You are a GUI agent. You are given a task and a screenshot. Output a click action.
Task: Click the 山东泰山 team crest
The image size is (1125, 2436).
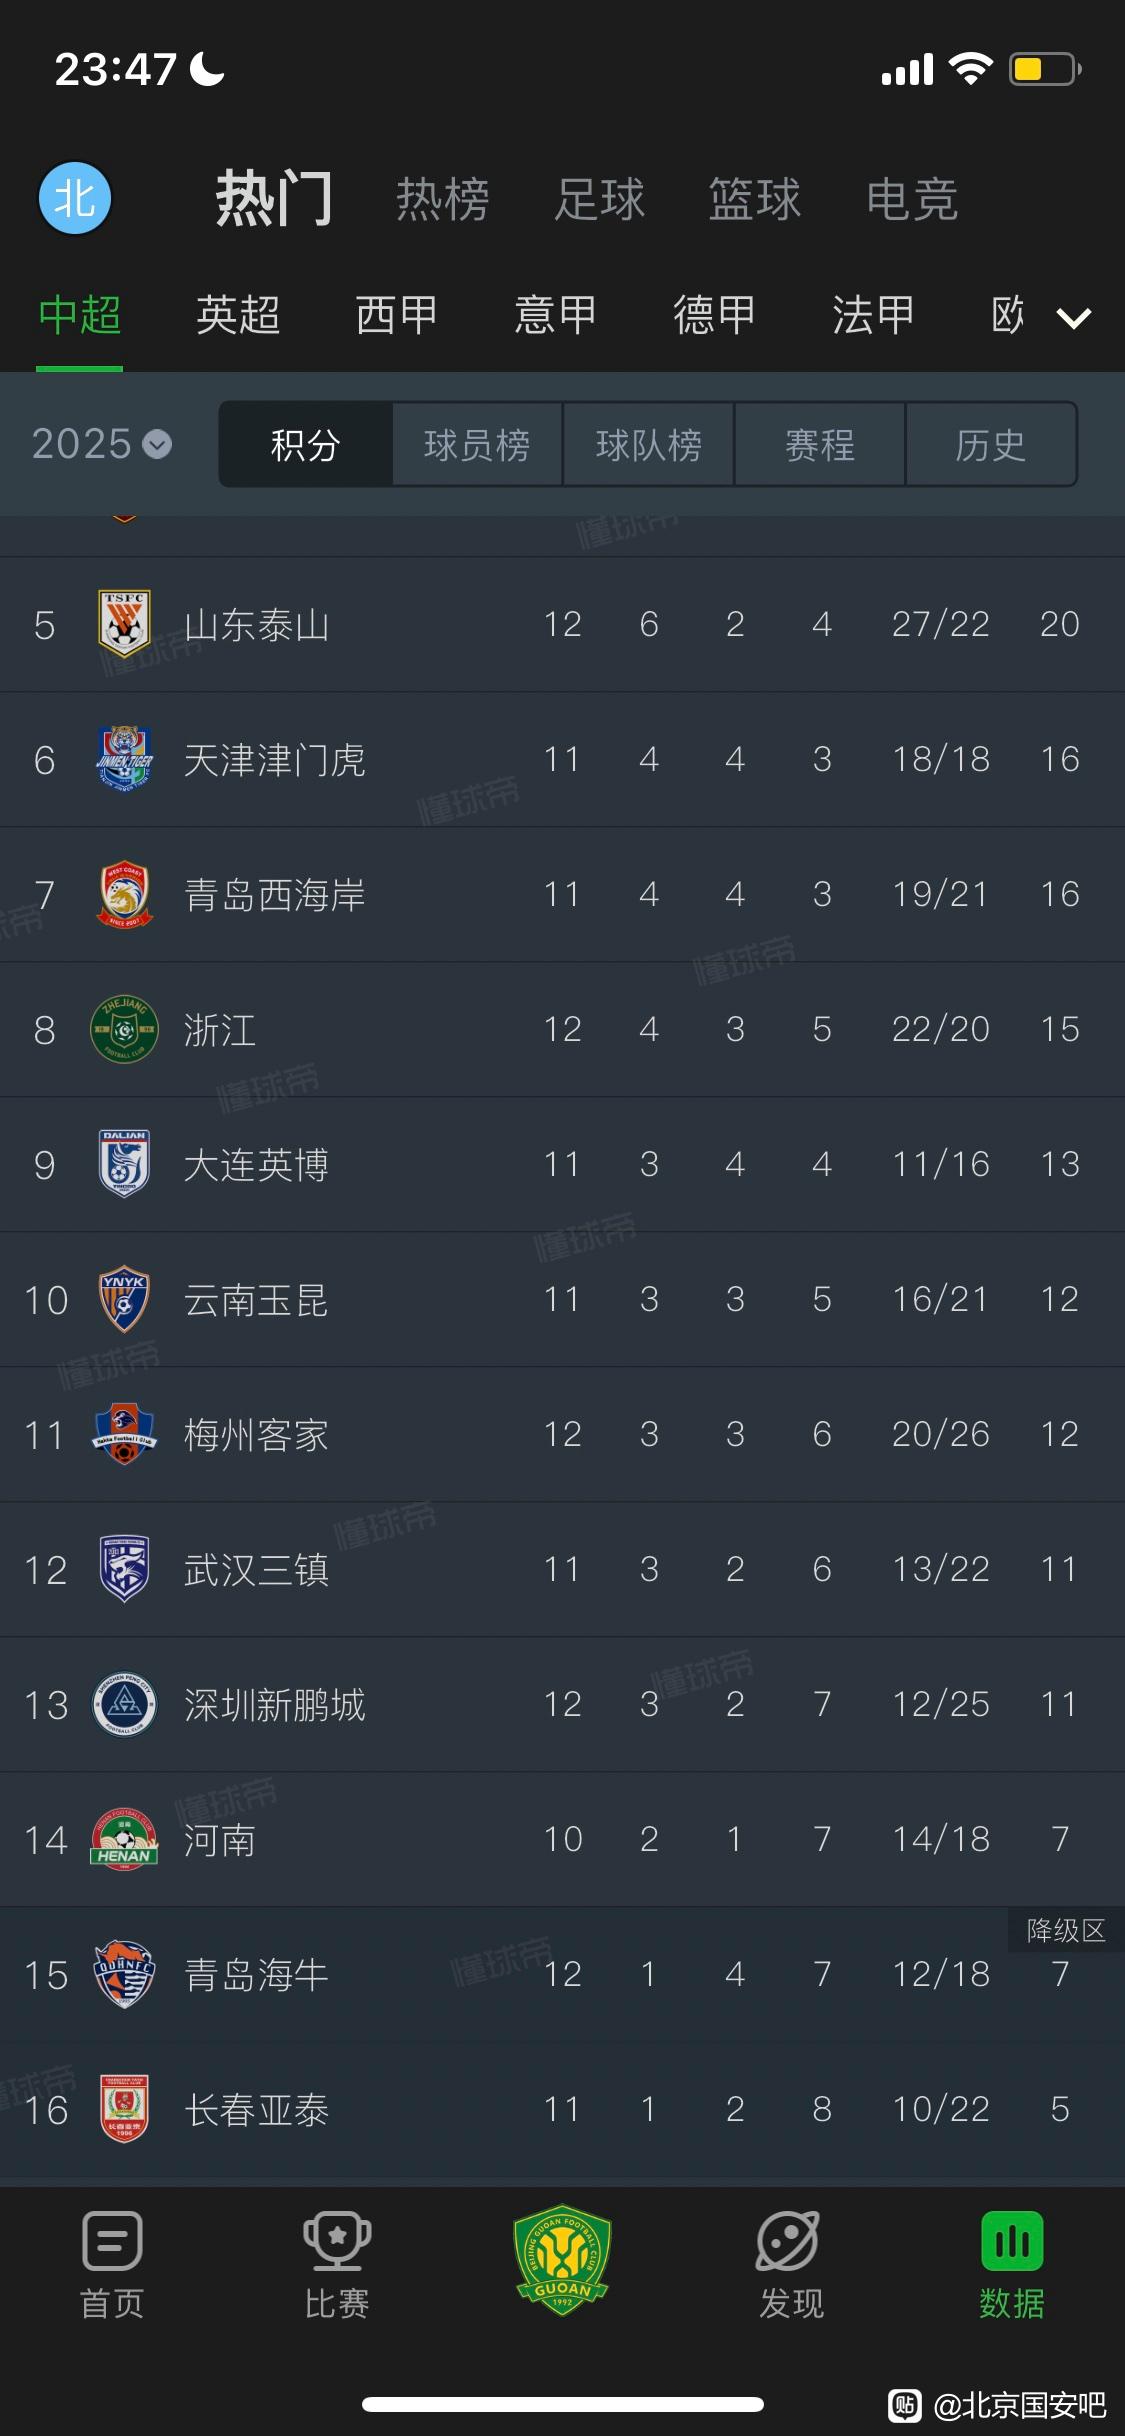tap(124, 623)
